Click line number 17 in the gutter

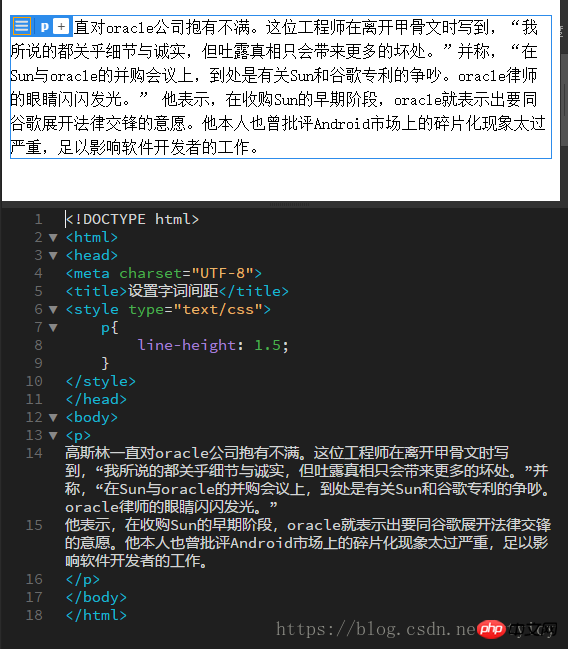[34, 597]
